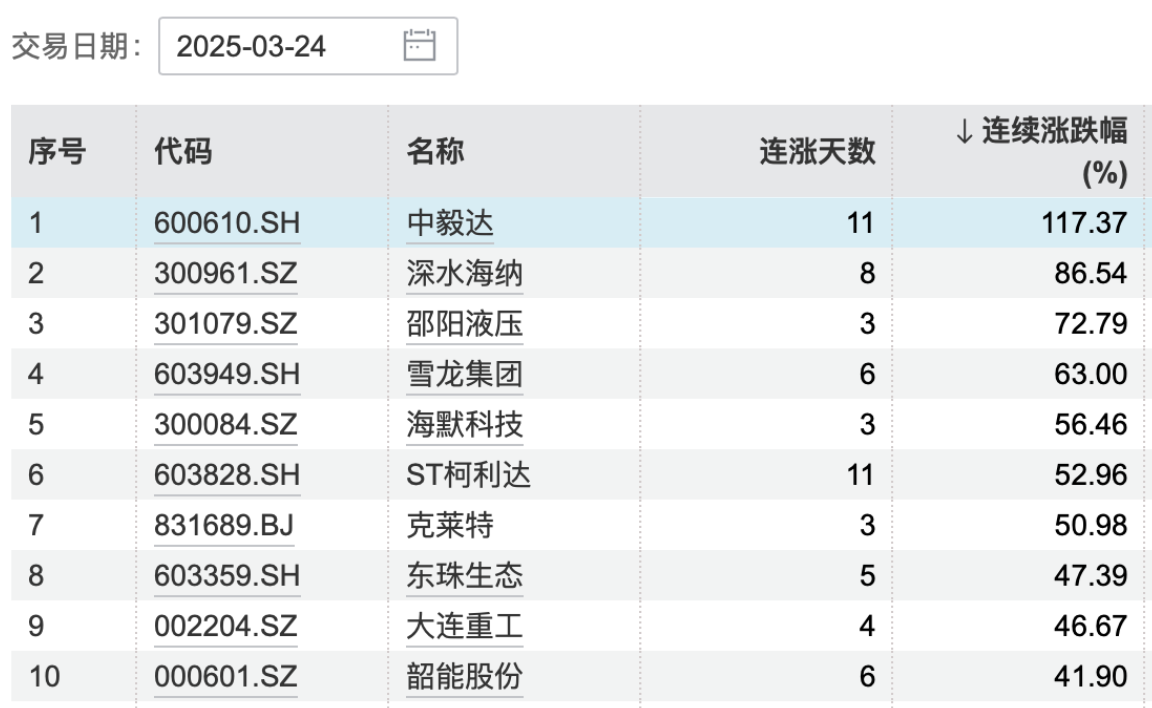Open 中毅达 stock name link
1152x708 pixels.
click(x=450, y=224)
